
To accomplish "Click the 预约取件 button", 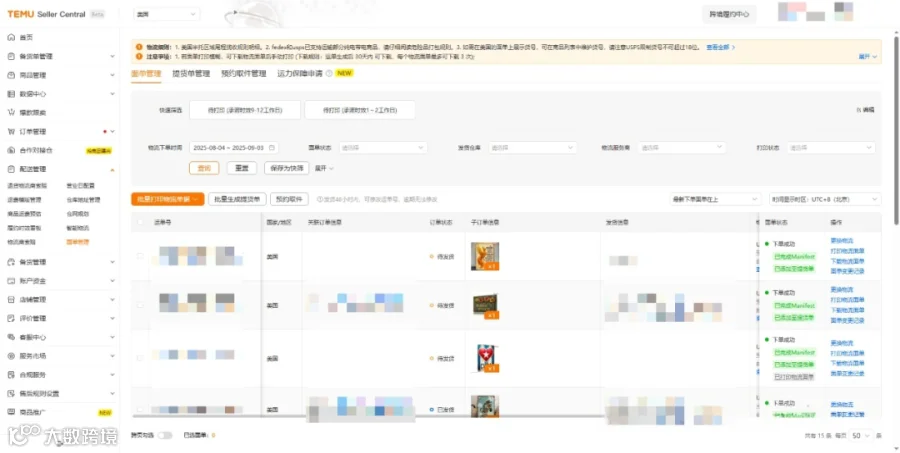I will point(289,199).
